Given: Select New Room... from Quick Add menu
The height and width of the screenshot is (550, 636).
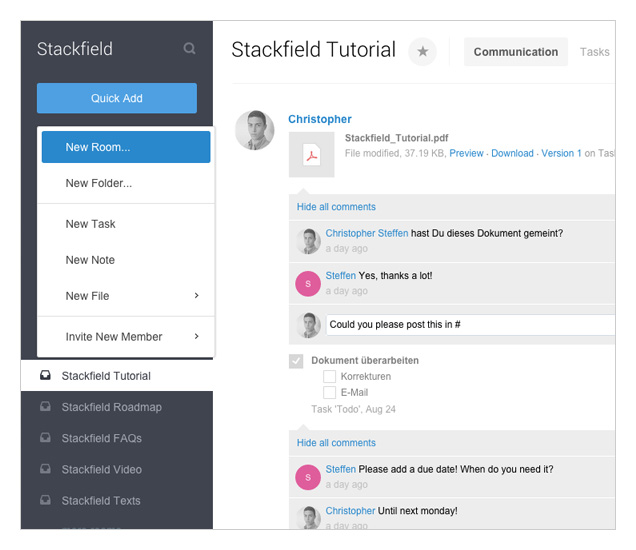Looking at the screenshot, I should [x=126, y=147].
